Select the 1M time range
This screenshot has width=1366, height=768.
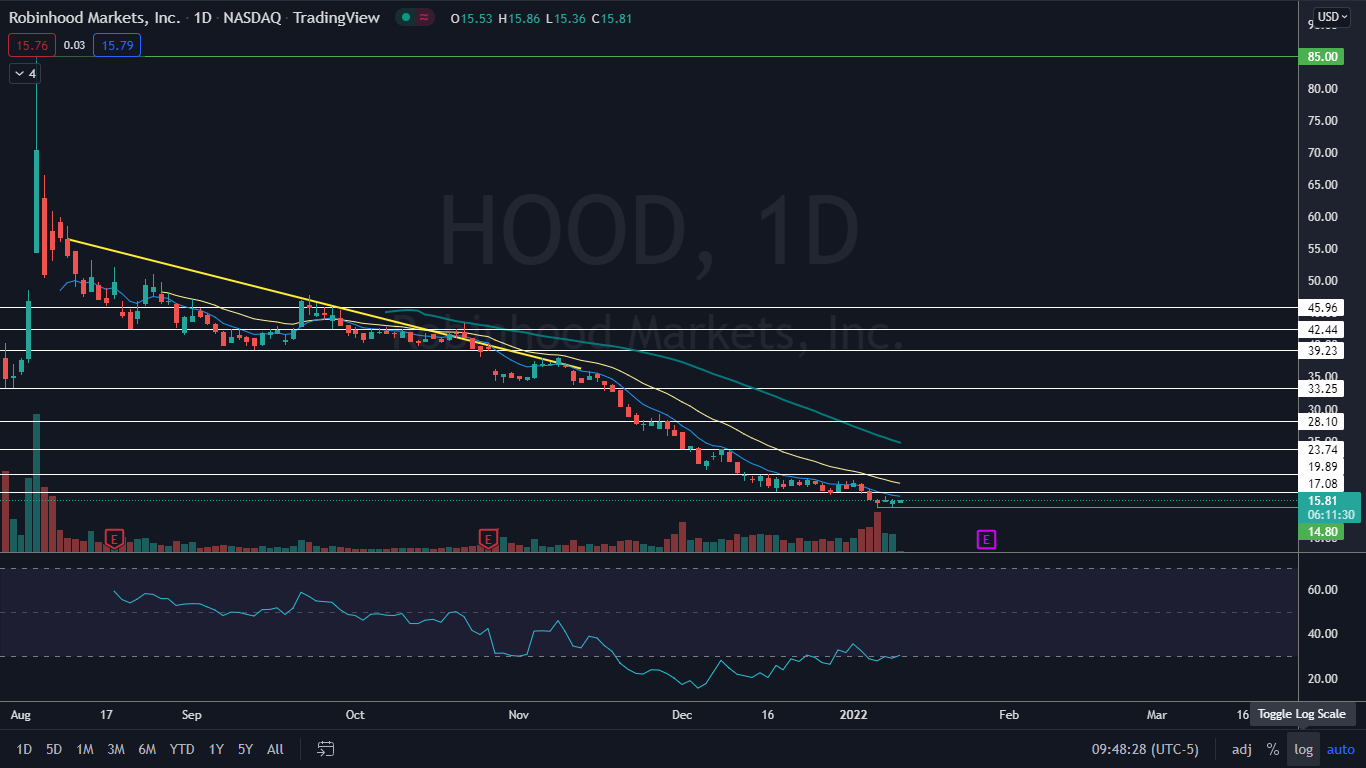pos(85,749)
